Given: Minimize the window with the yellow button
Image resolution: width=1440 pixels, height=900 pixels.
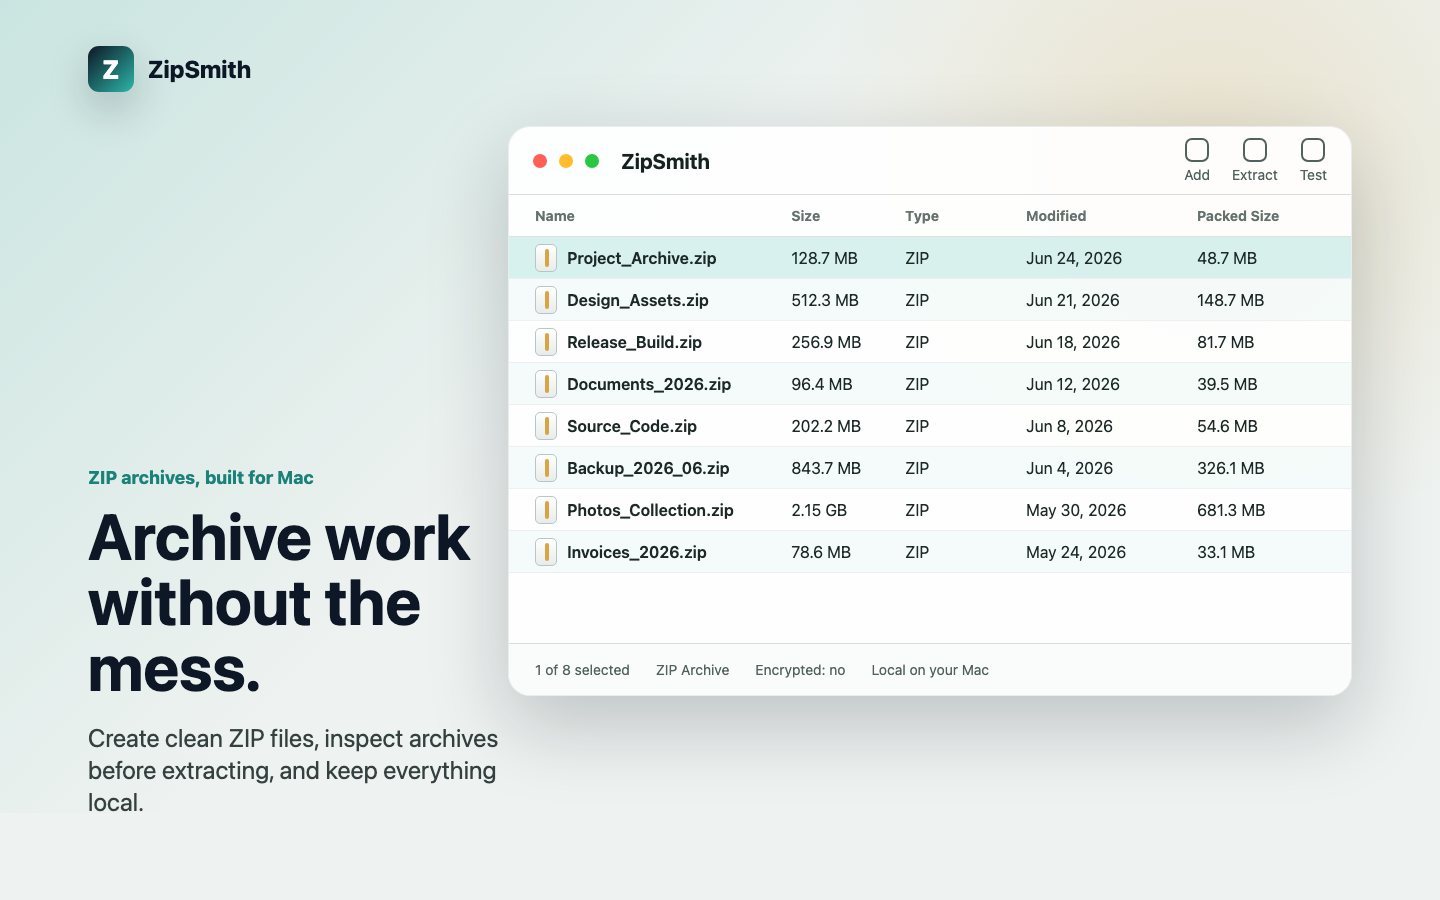Looking at the screenshot, I should (566, 161).
